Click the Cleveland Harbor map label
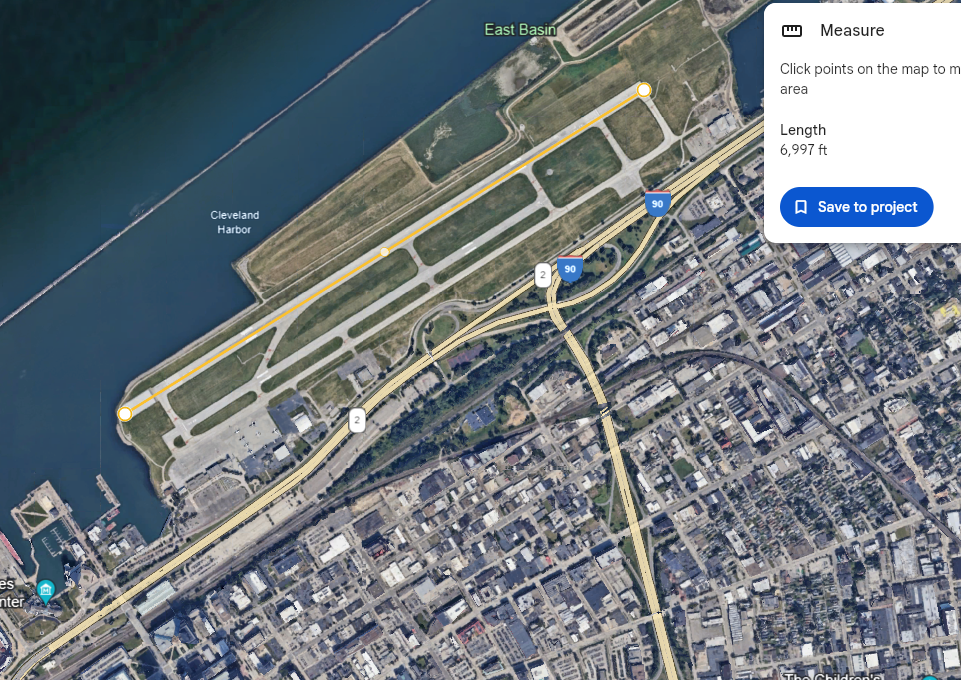Image resolution: width=961 pixels, height=680 pixels. point(235,222)
